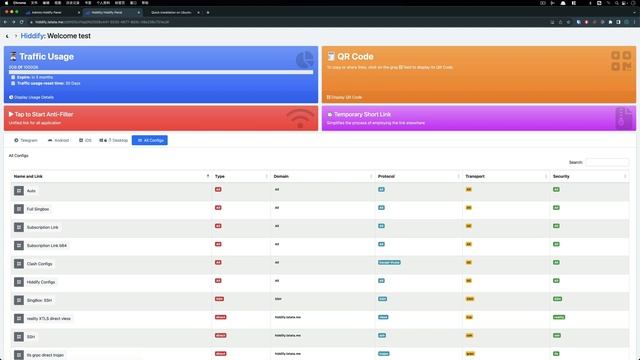Viewport: 640px width, 360px height.
Task: Open the Chrome three-dot menu
Action: click(x=634, y=22)
